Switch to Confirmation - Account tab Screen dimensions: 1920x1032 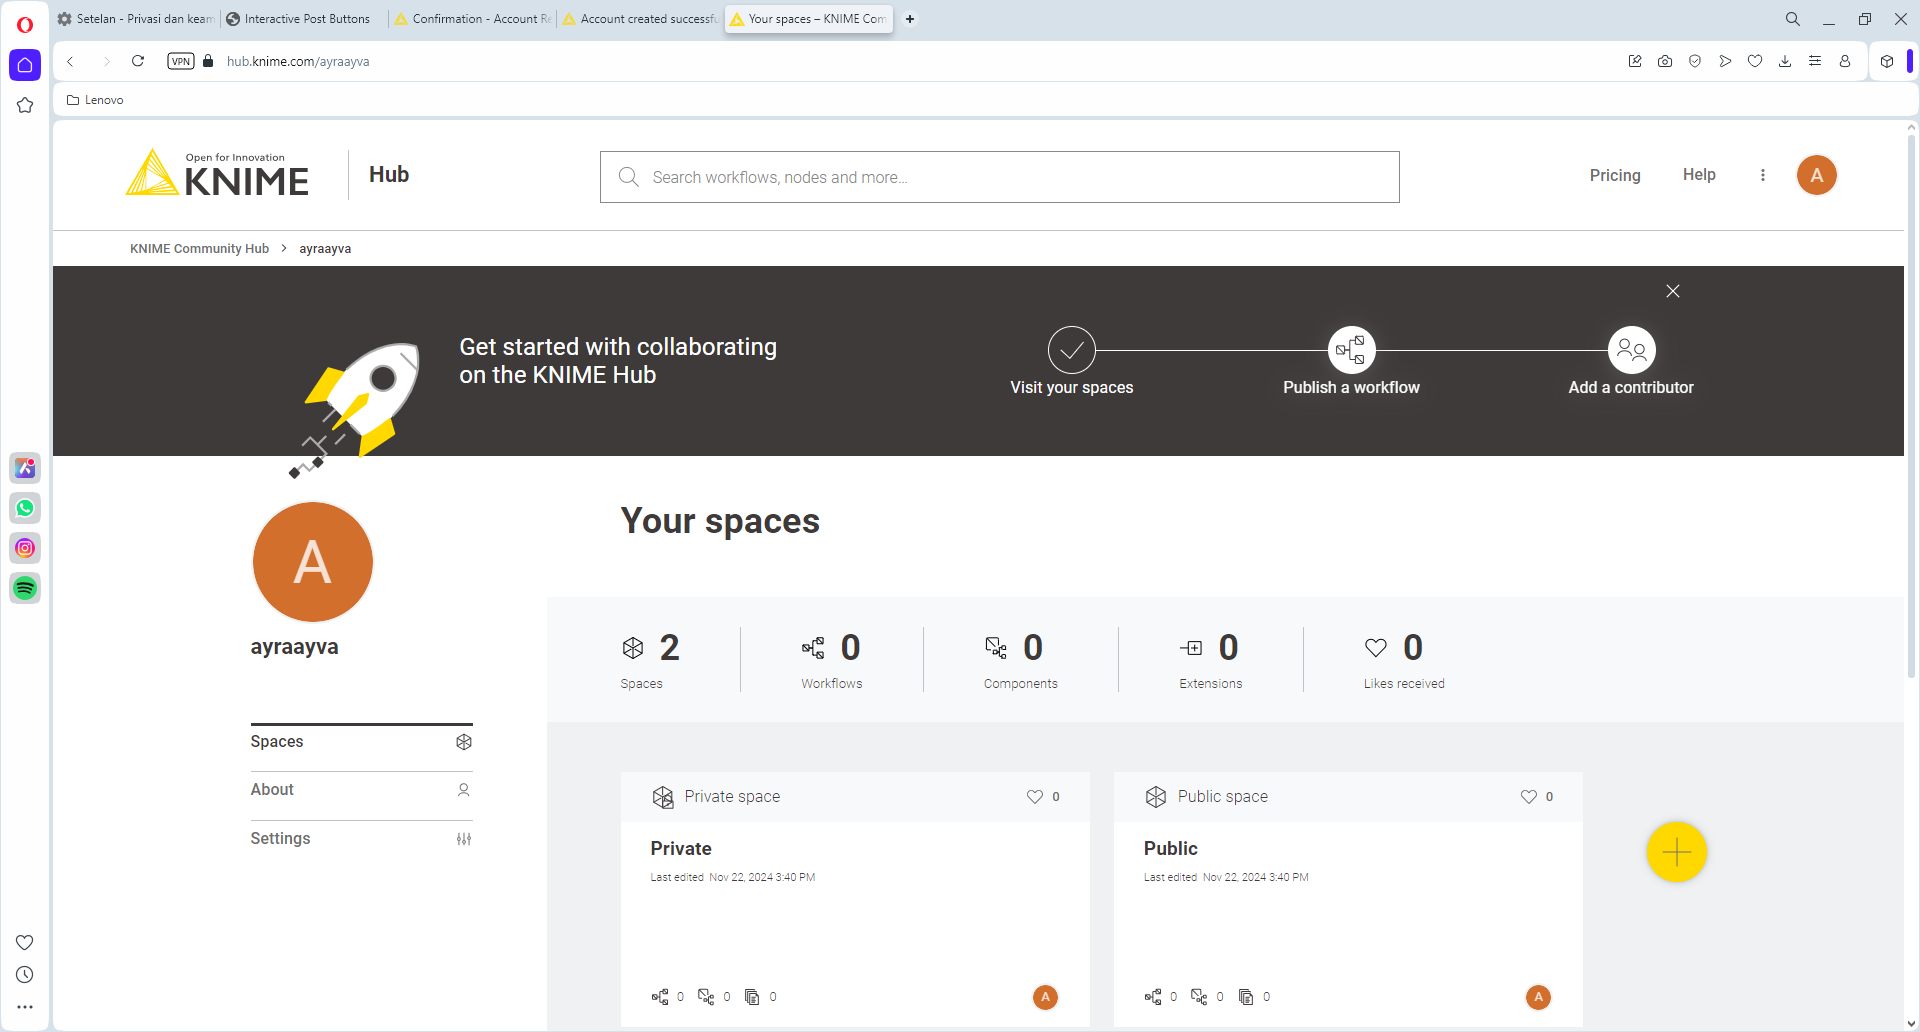(473, 19)
